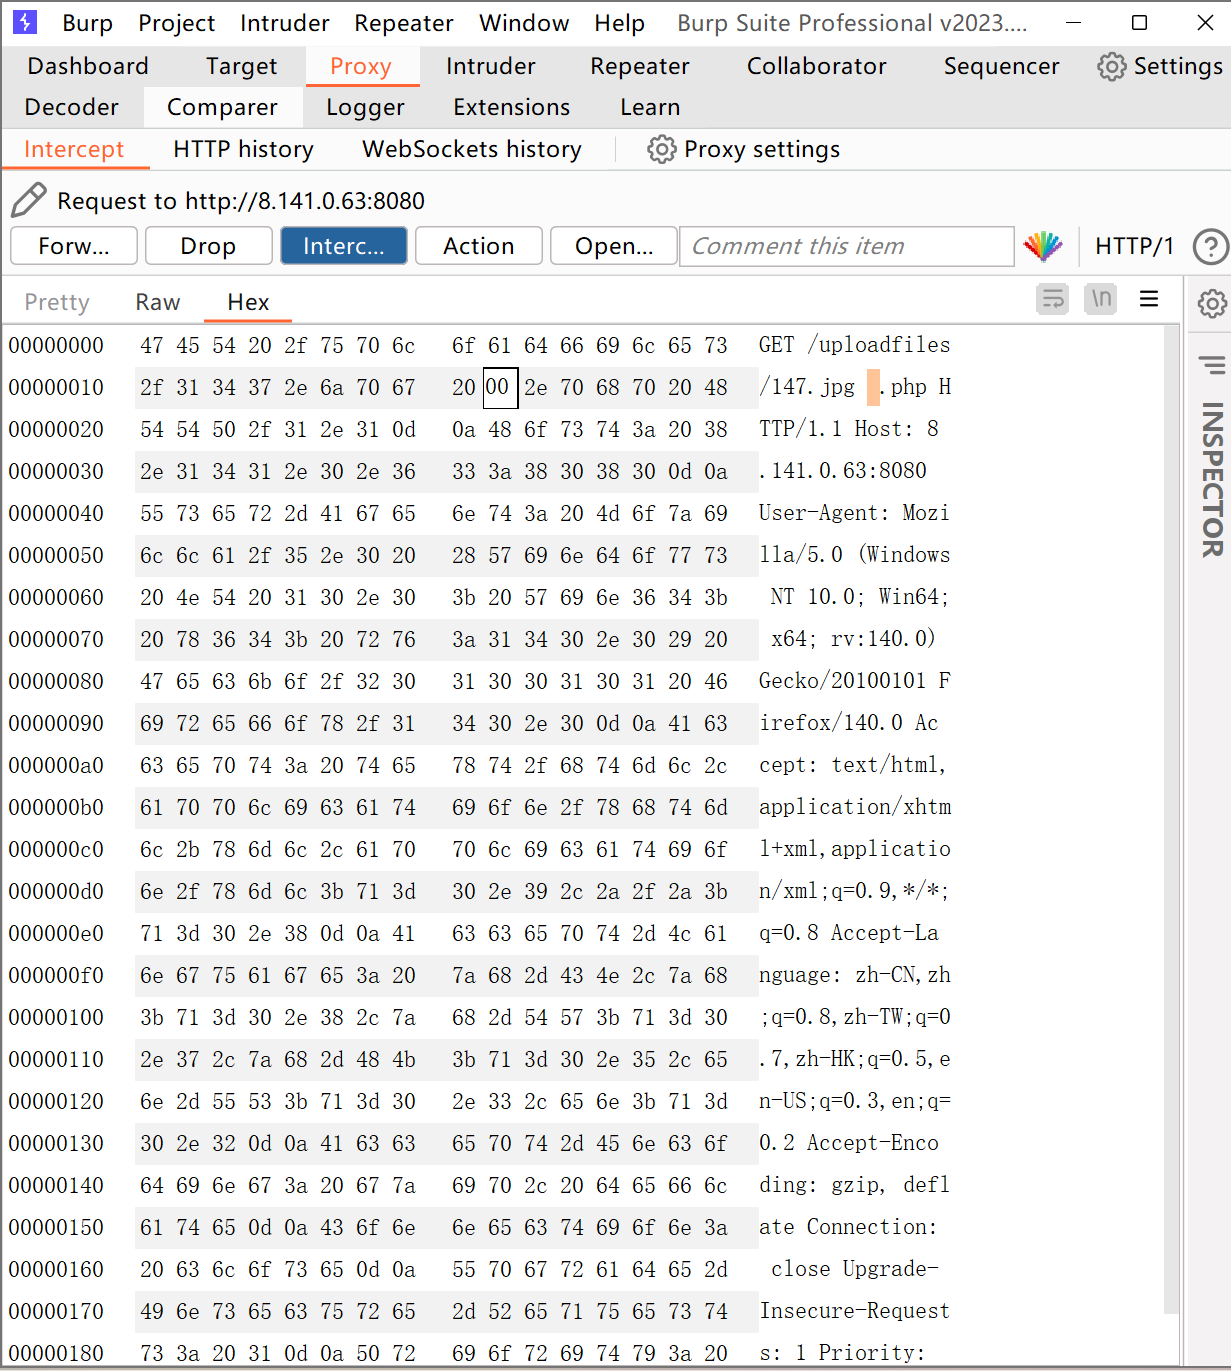
Task: Maximize the Burp Suite window
Action: tap(1139, 22)
